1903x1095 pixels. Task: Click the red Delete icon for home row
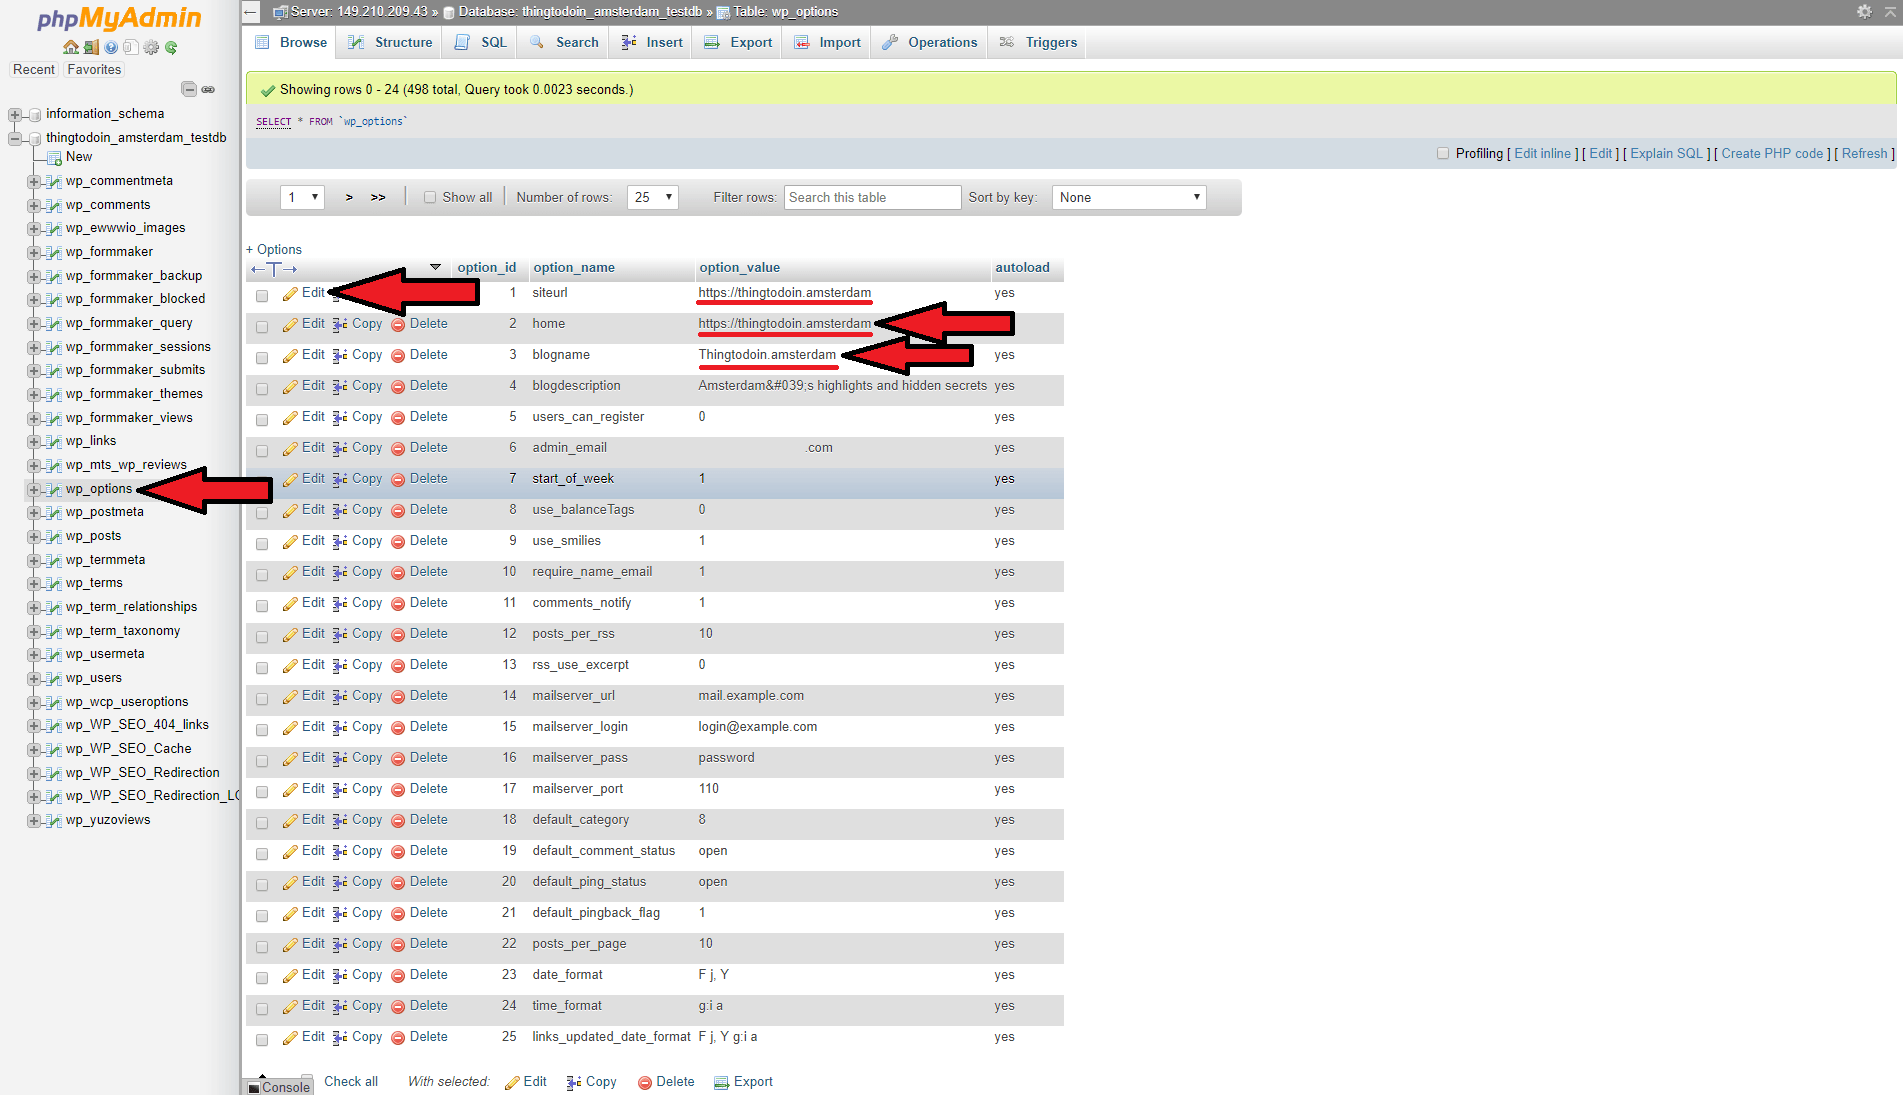click(398, 325)
